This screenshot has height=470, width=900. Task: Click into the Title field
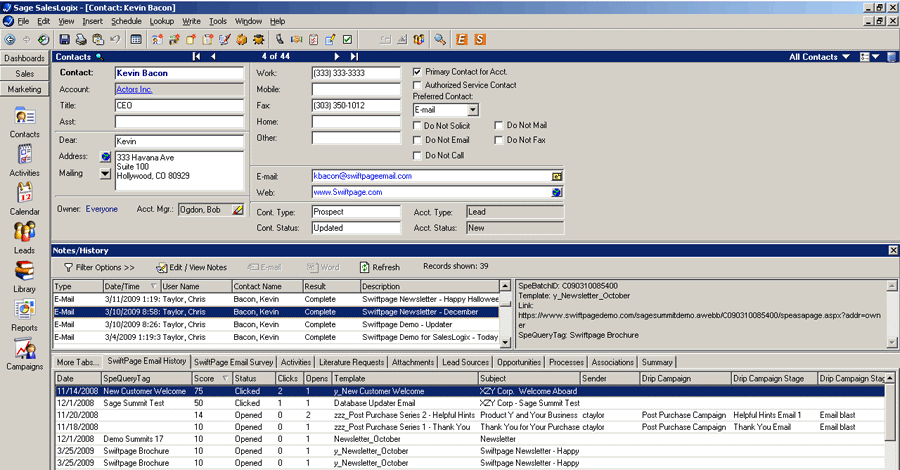pyautogui.click(x=179, y=106)
